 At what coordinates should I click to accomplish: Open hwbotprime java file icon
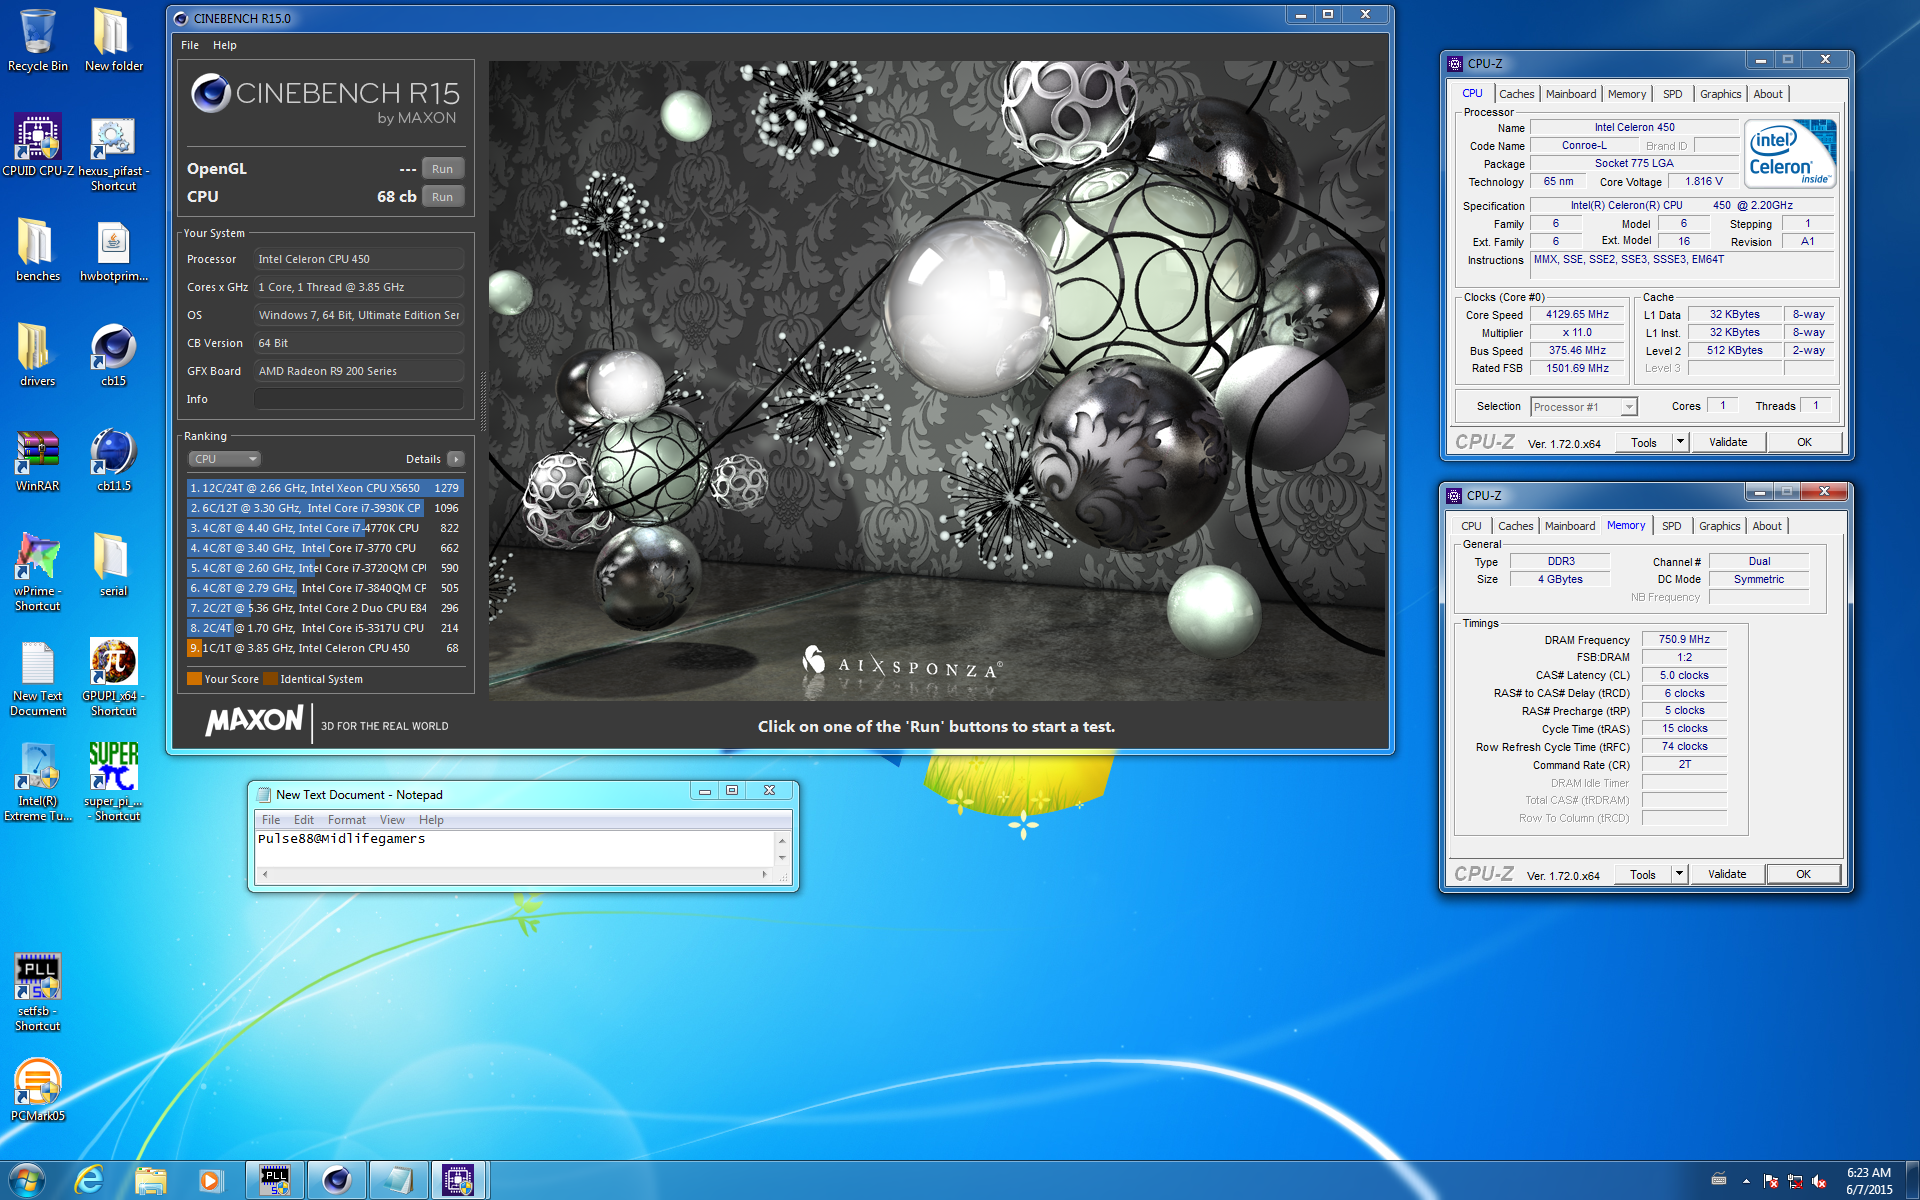[x=113, y=250]
